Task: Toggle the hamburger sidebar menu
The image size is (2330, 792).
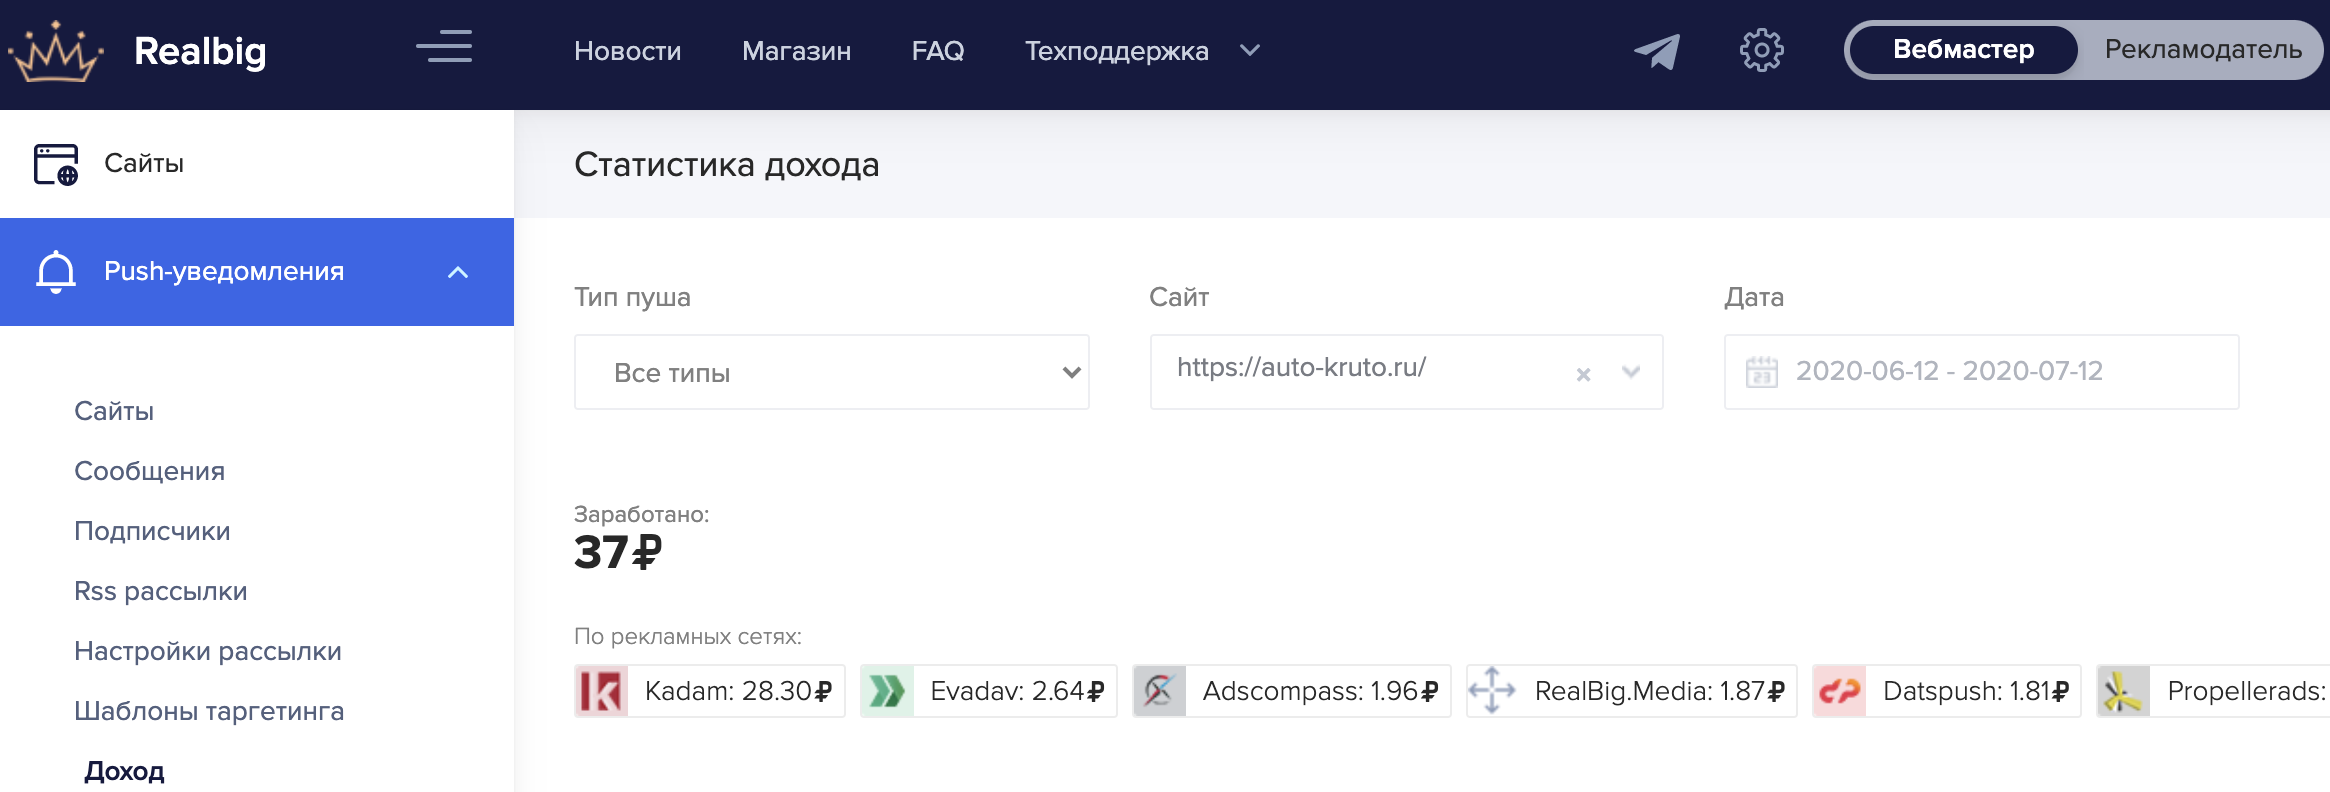Action: pos(444,47)
